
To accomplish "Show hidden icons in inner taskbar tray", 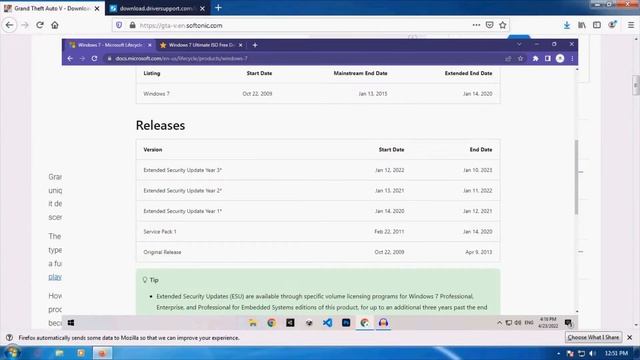I will (499, 323).
